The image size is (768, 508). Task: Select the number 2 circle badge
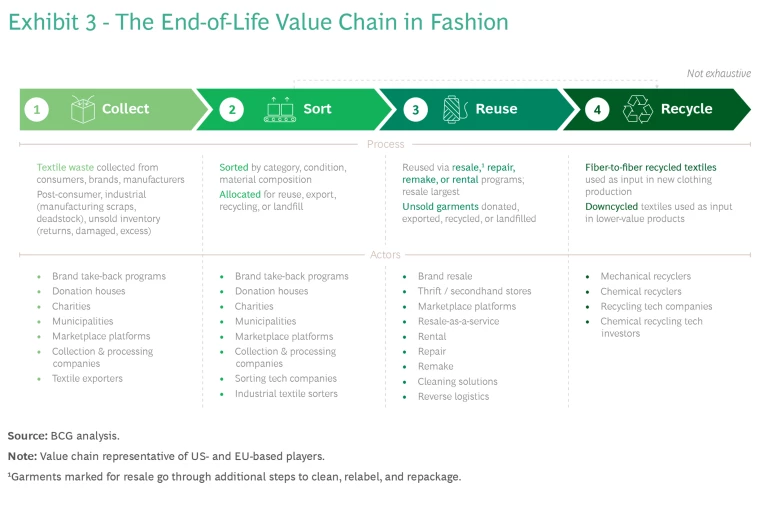(232, 110)
